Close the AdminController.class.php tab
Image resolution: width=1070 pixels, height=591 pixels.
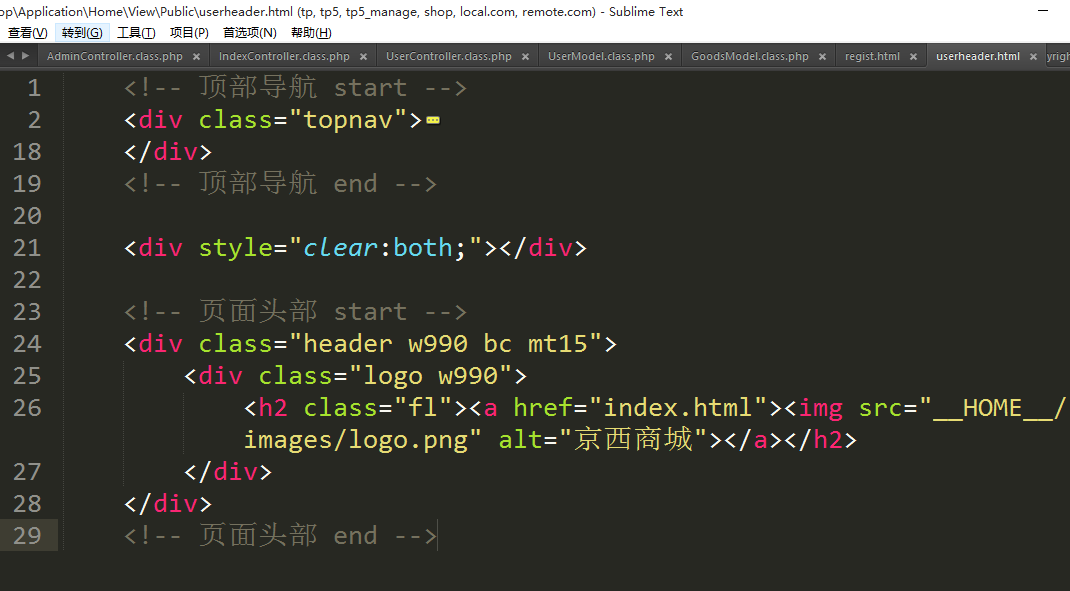click(197, 57)
